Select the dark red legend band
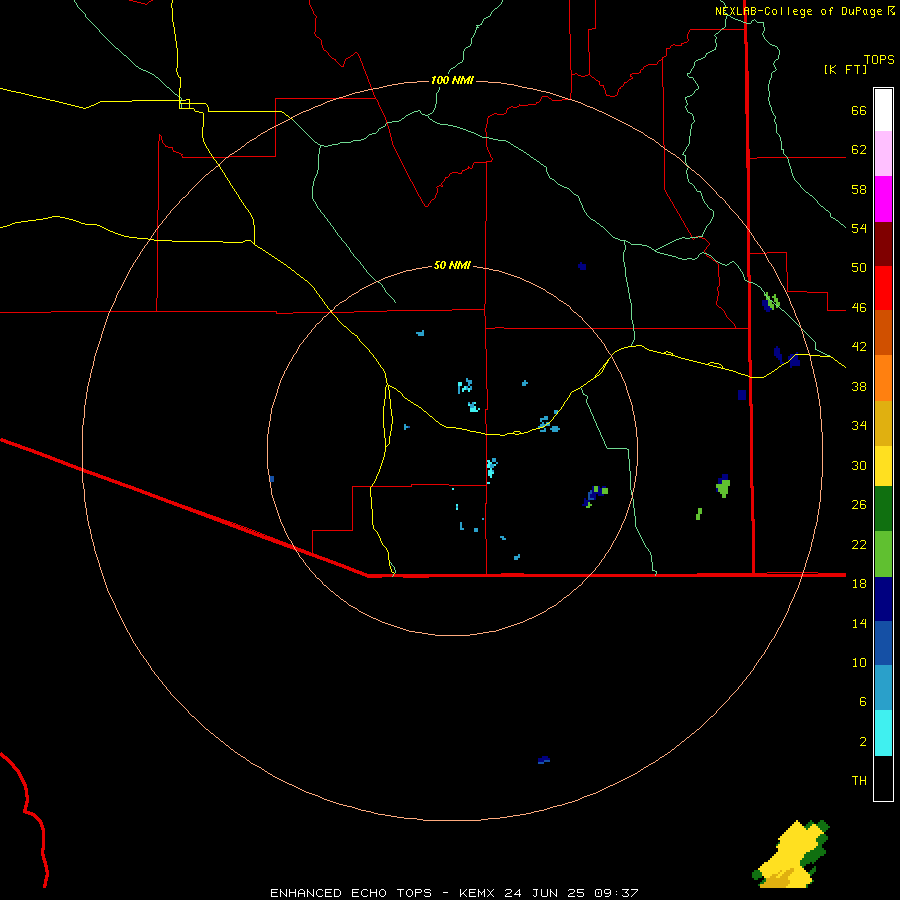900x900 pixels. tap(883, 244)
